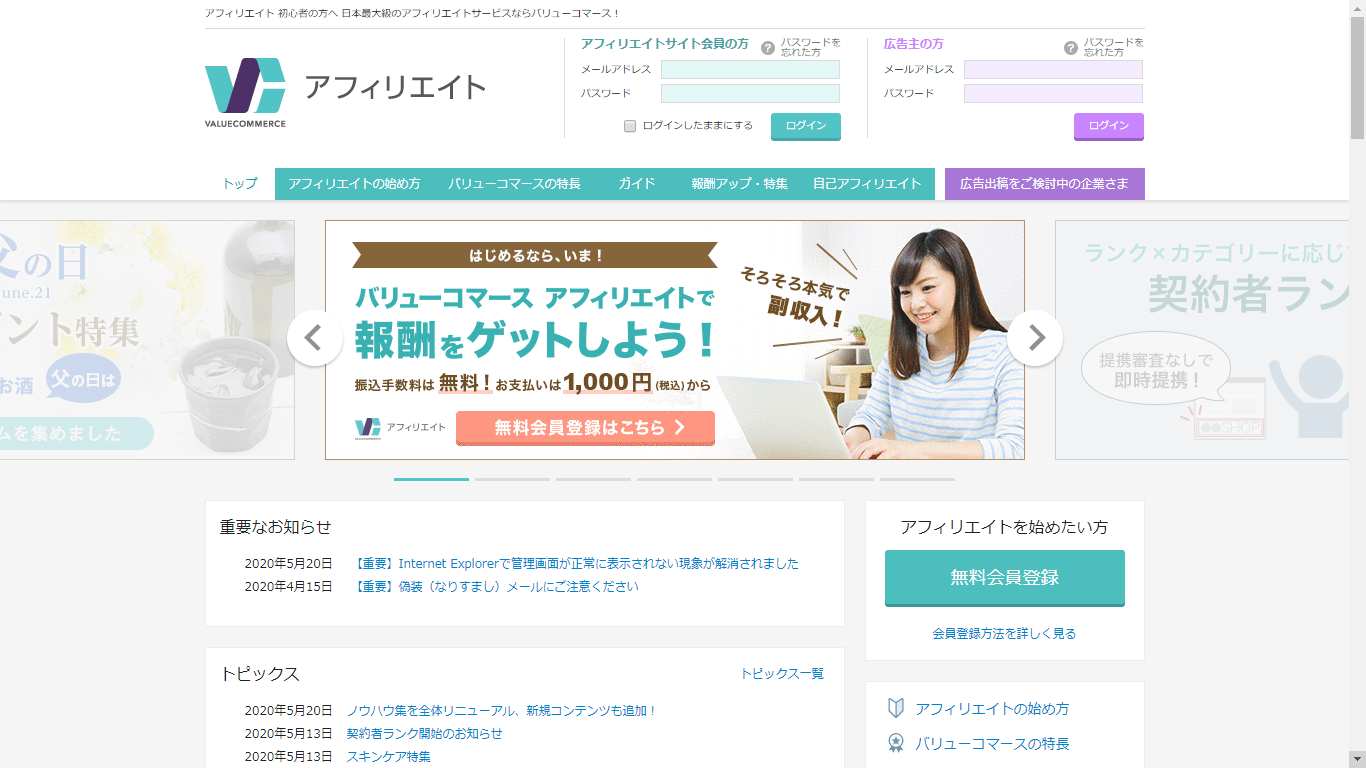Click the affiliate member ログイン button
The image size is (1366, 768).
click(805, 127)
